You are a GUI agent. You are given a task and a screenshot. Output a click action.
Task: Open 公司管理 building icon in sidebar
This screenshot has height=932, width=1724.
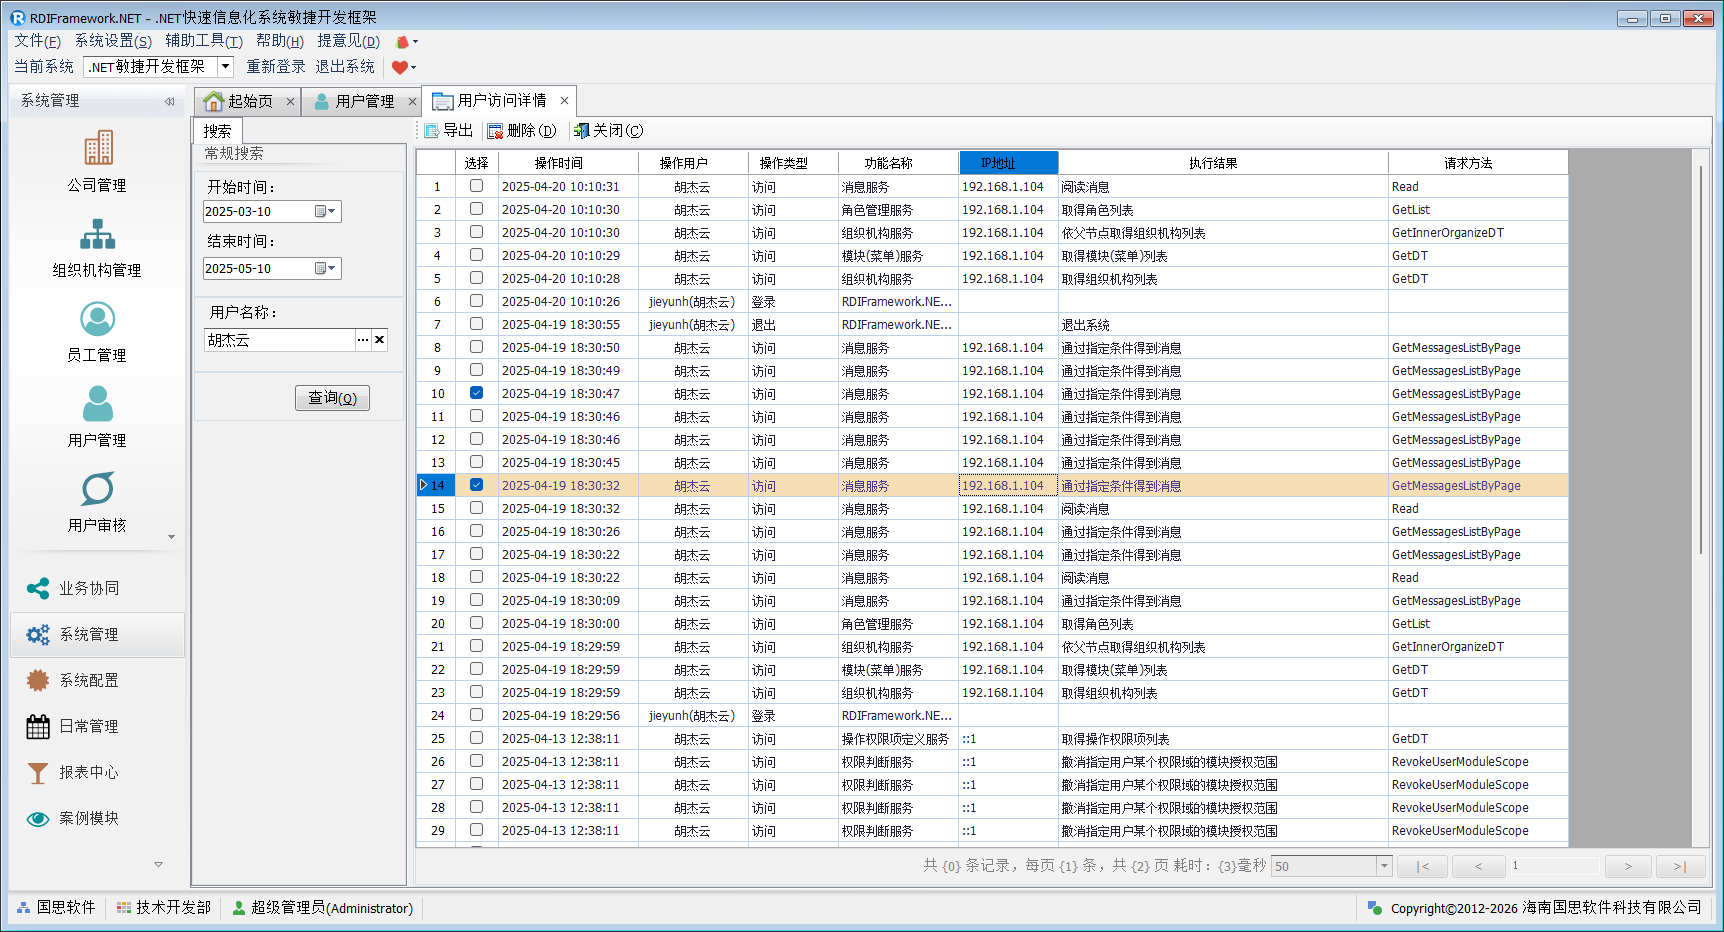[x=98, y=148]
